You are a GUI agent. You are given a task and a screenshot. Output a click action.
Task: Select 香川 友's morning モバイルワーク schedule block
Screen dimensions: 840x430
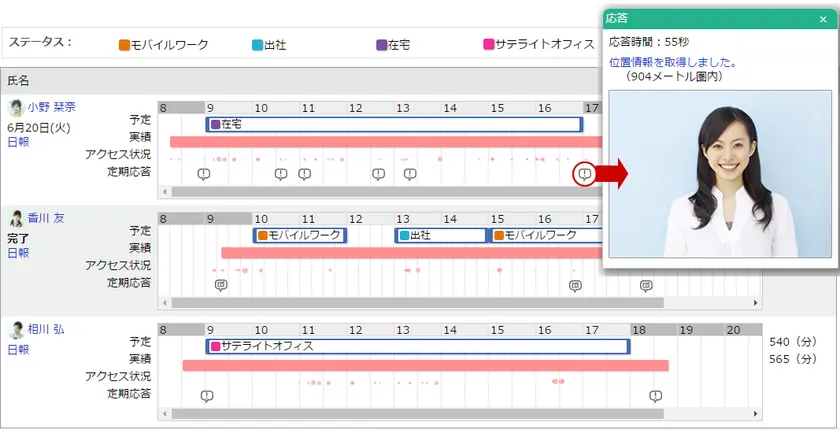tap(300, 235)
